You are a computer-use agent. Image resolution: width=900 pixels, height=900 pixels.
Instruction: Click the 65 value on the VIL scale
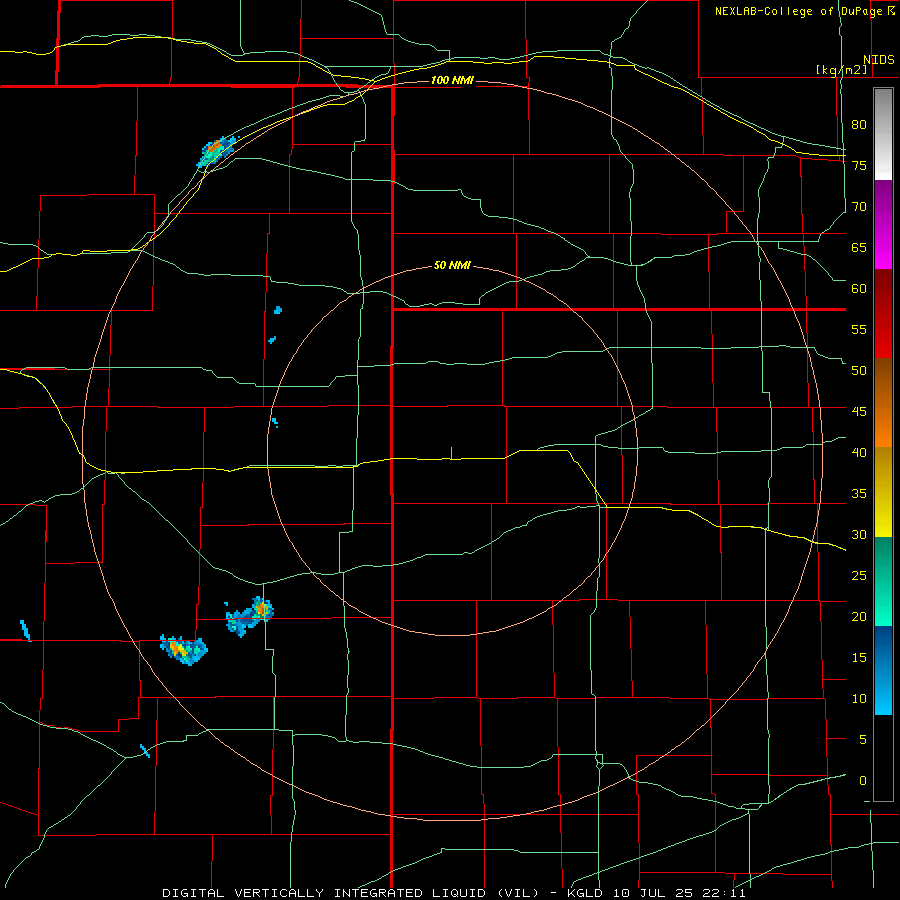pos(859,247)
